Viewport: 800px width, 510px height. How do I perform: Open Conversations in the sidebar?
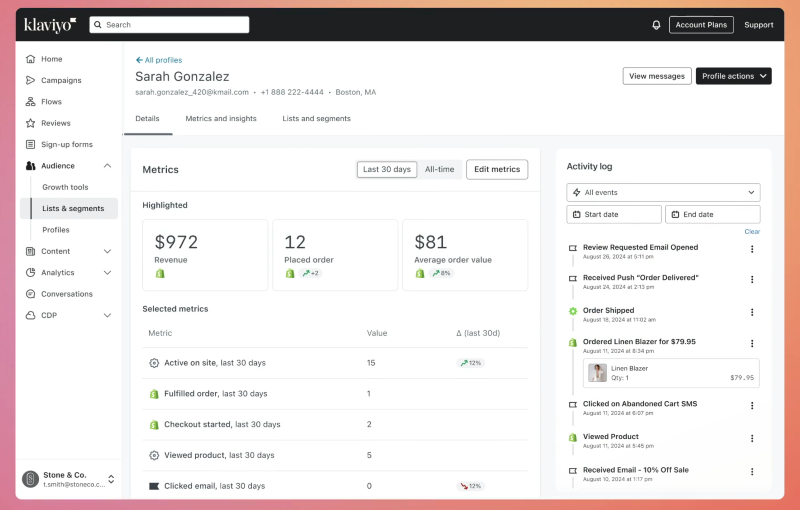tap(66, 294)
